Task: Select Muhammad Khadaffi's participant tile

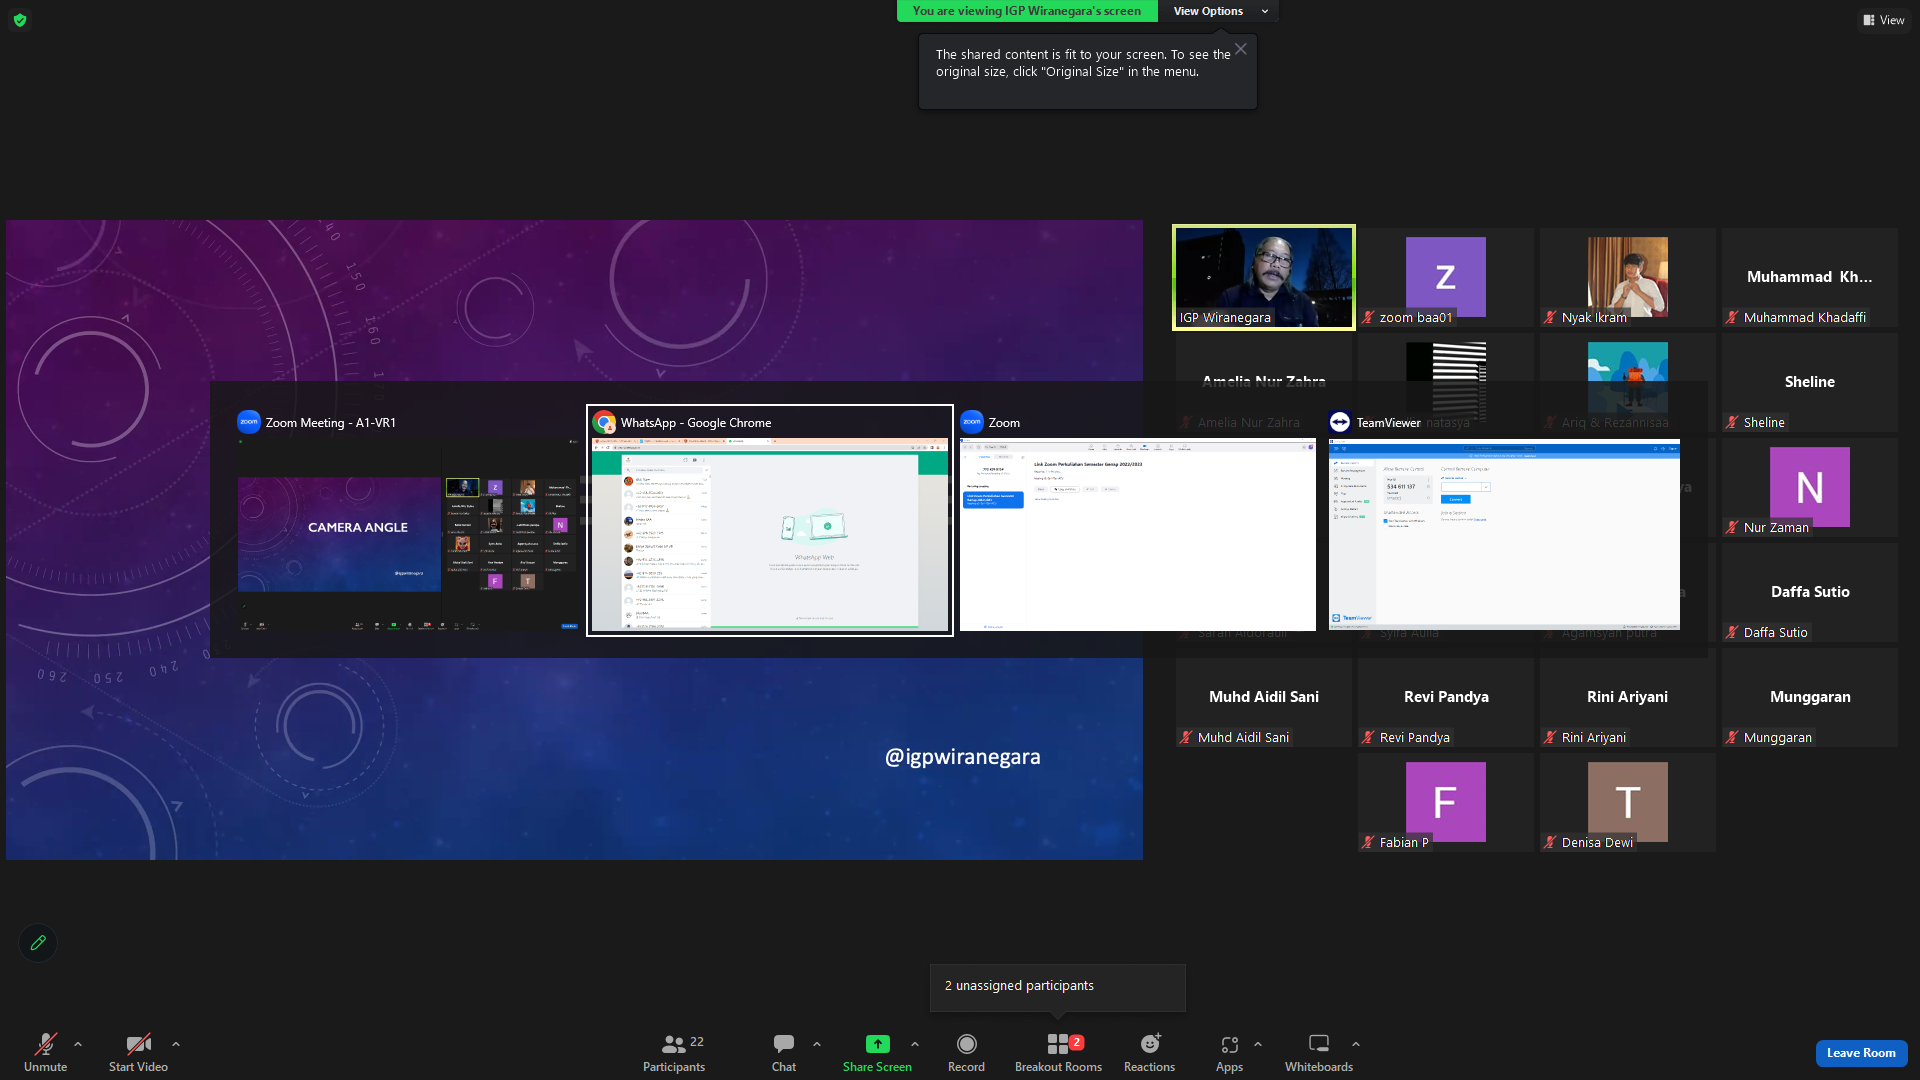Action: pos(1810,277)
